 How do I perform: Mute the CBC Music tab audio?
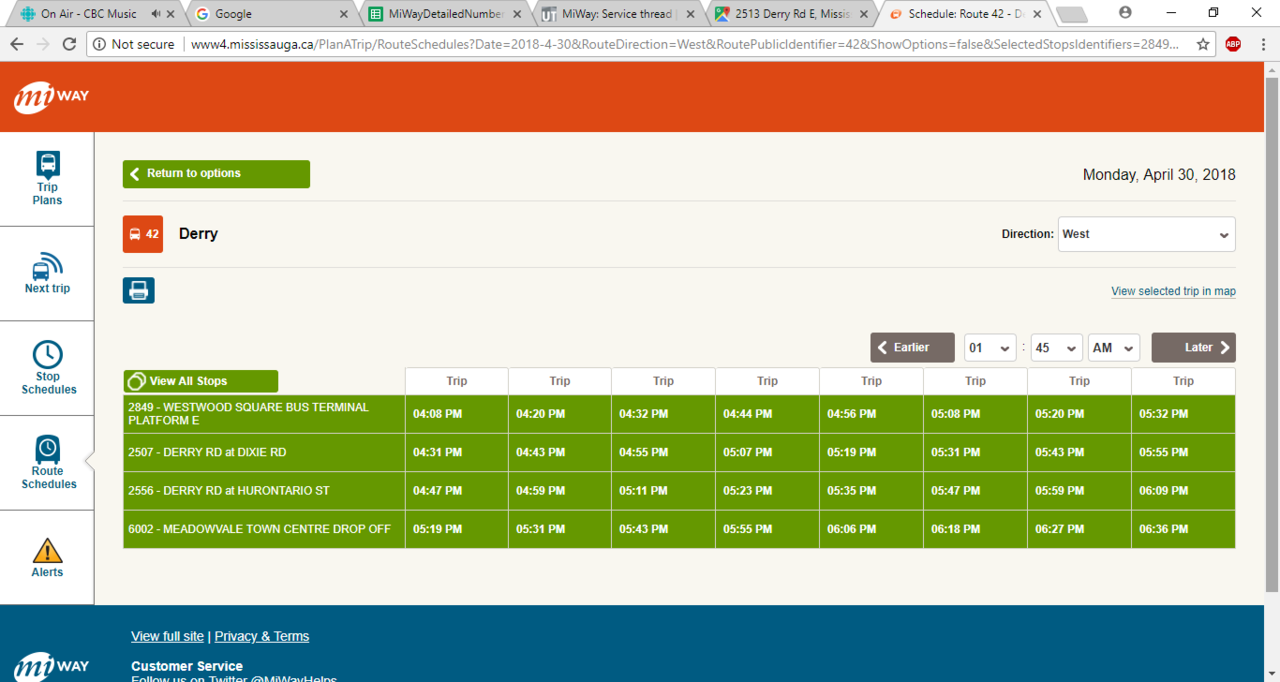[x=155, y=14]
